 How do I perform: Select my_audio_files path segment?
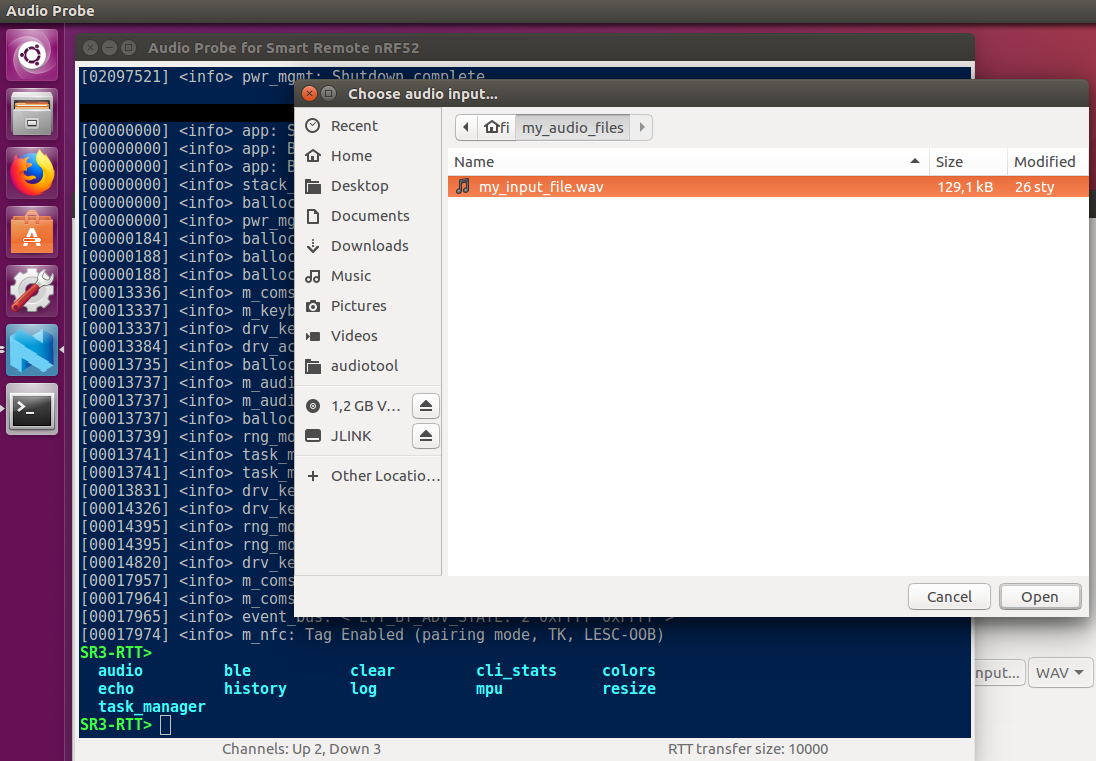[572, 127]
